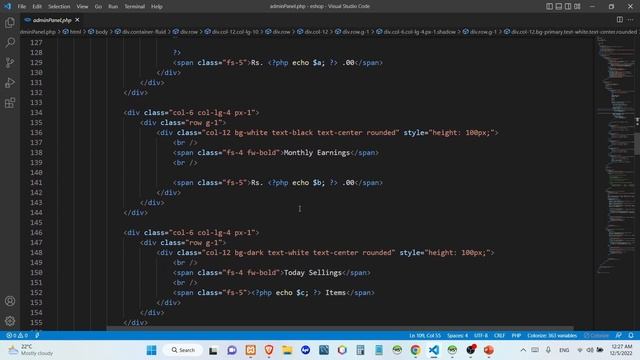Screen dimensions: 640x360
Task: Open the notifications bell in status bar
Action: coord(631,336)
